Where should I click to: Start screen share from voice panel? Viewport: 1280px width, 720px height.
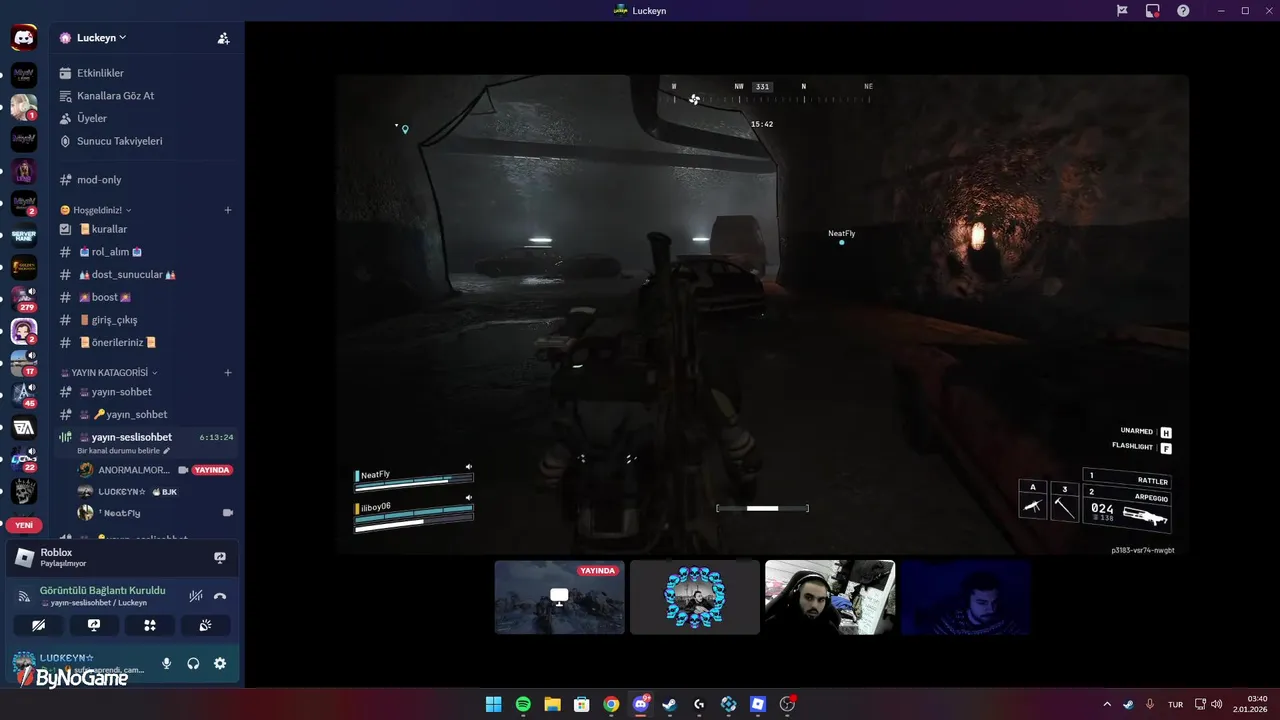pos(94,625)
